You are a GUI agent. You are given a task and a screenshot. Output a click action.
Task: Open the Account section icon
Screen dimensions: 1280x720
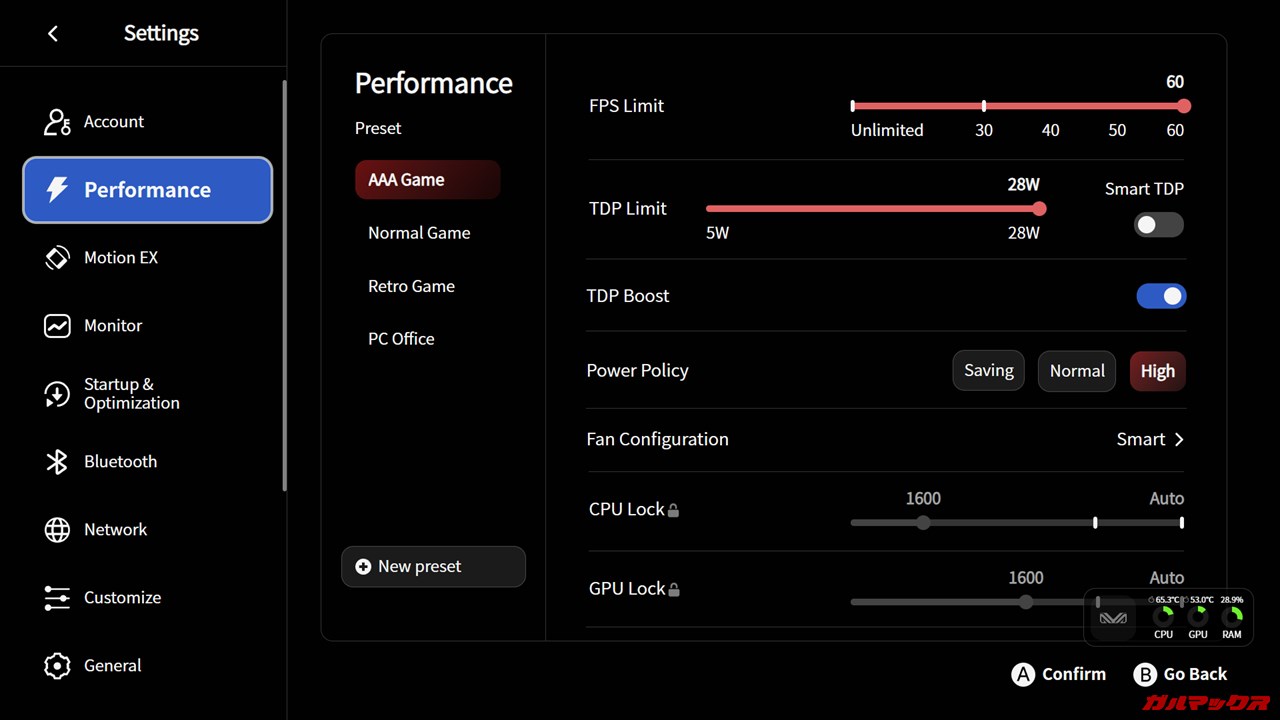pos(57,122)
